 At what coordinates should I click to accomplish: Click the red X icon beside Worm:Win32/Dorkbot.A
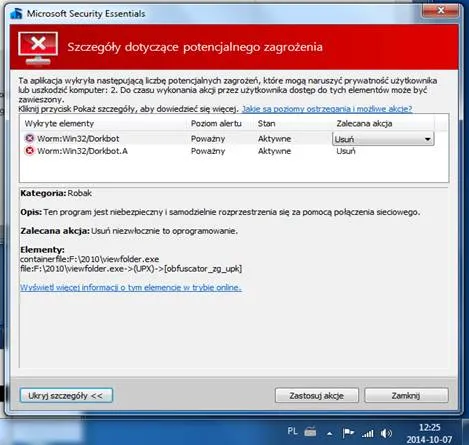pyautogui.click(x=29, y=151)
